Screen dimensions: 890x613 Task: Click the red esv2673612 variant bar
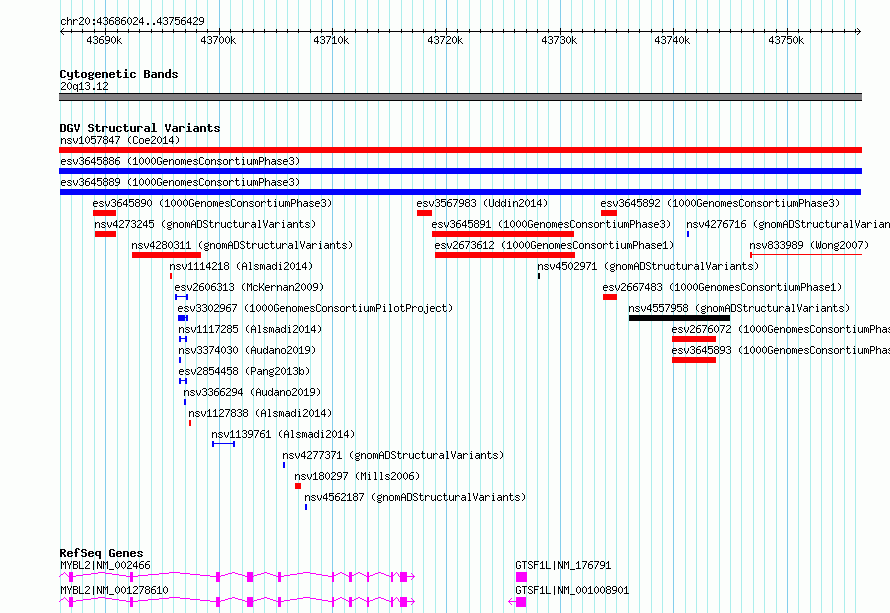click(x=505, y=255)
